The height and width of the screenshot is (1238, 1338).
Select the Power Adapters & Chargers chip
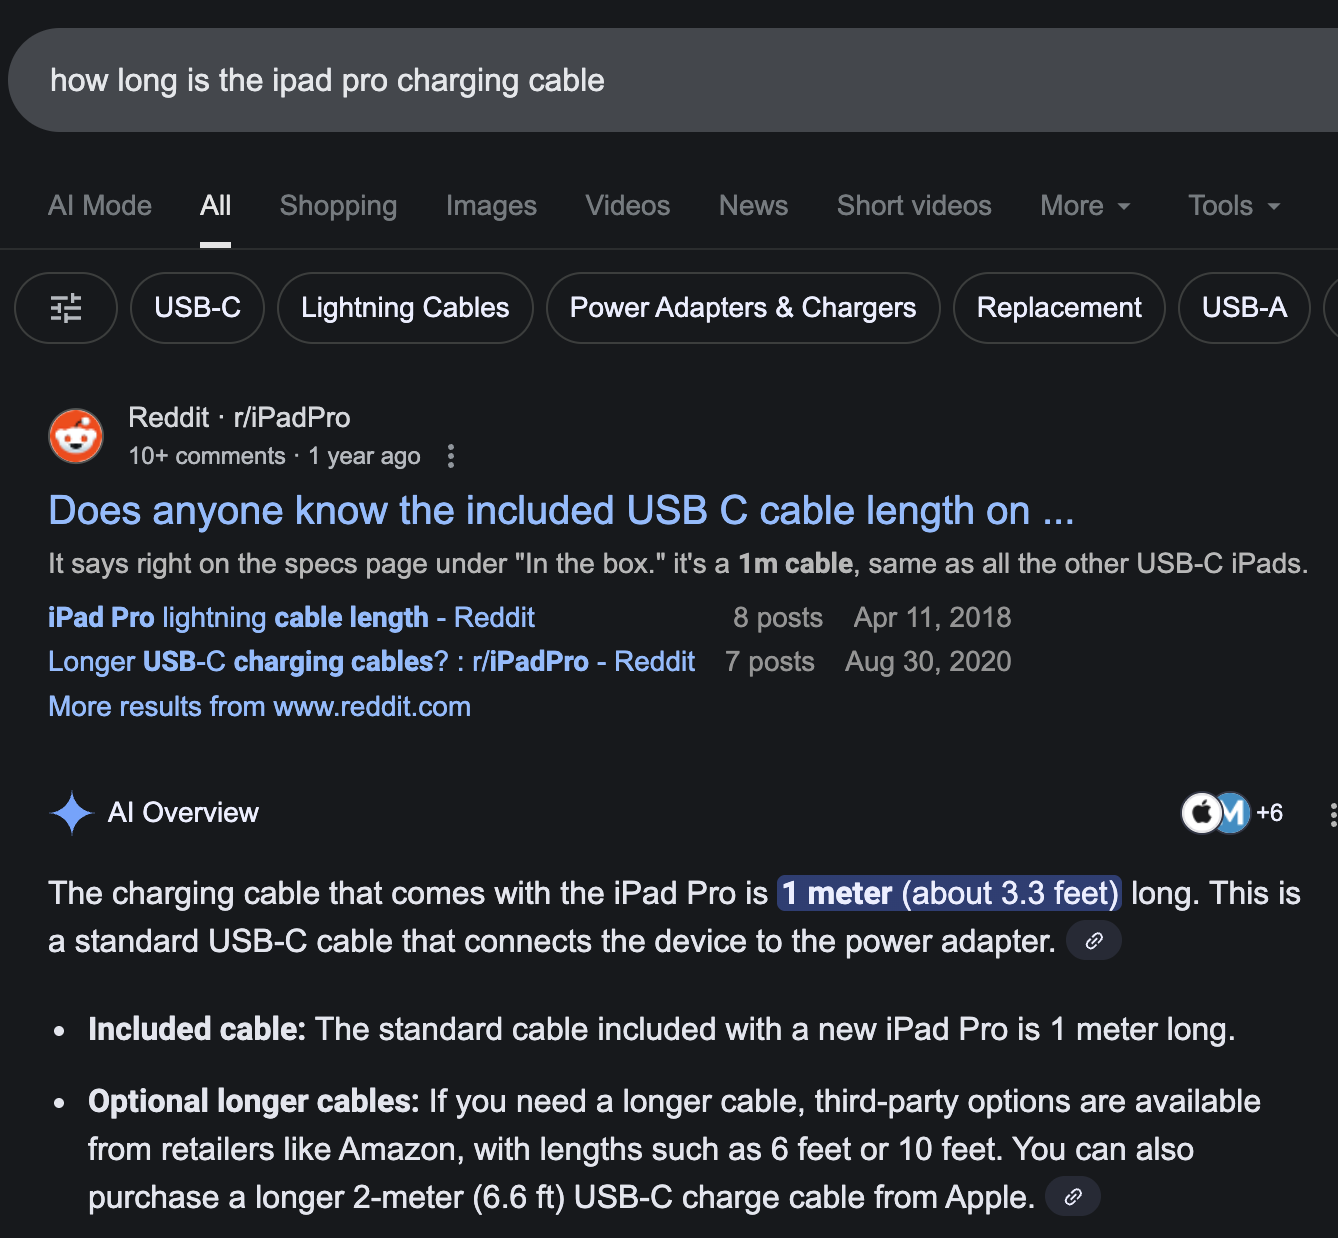[x=743, y=308]
